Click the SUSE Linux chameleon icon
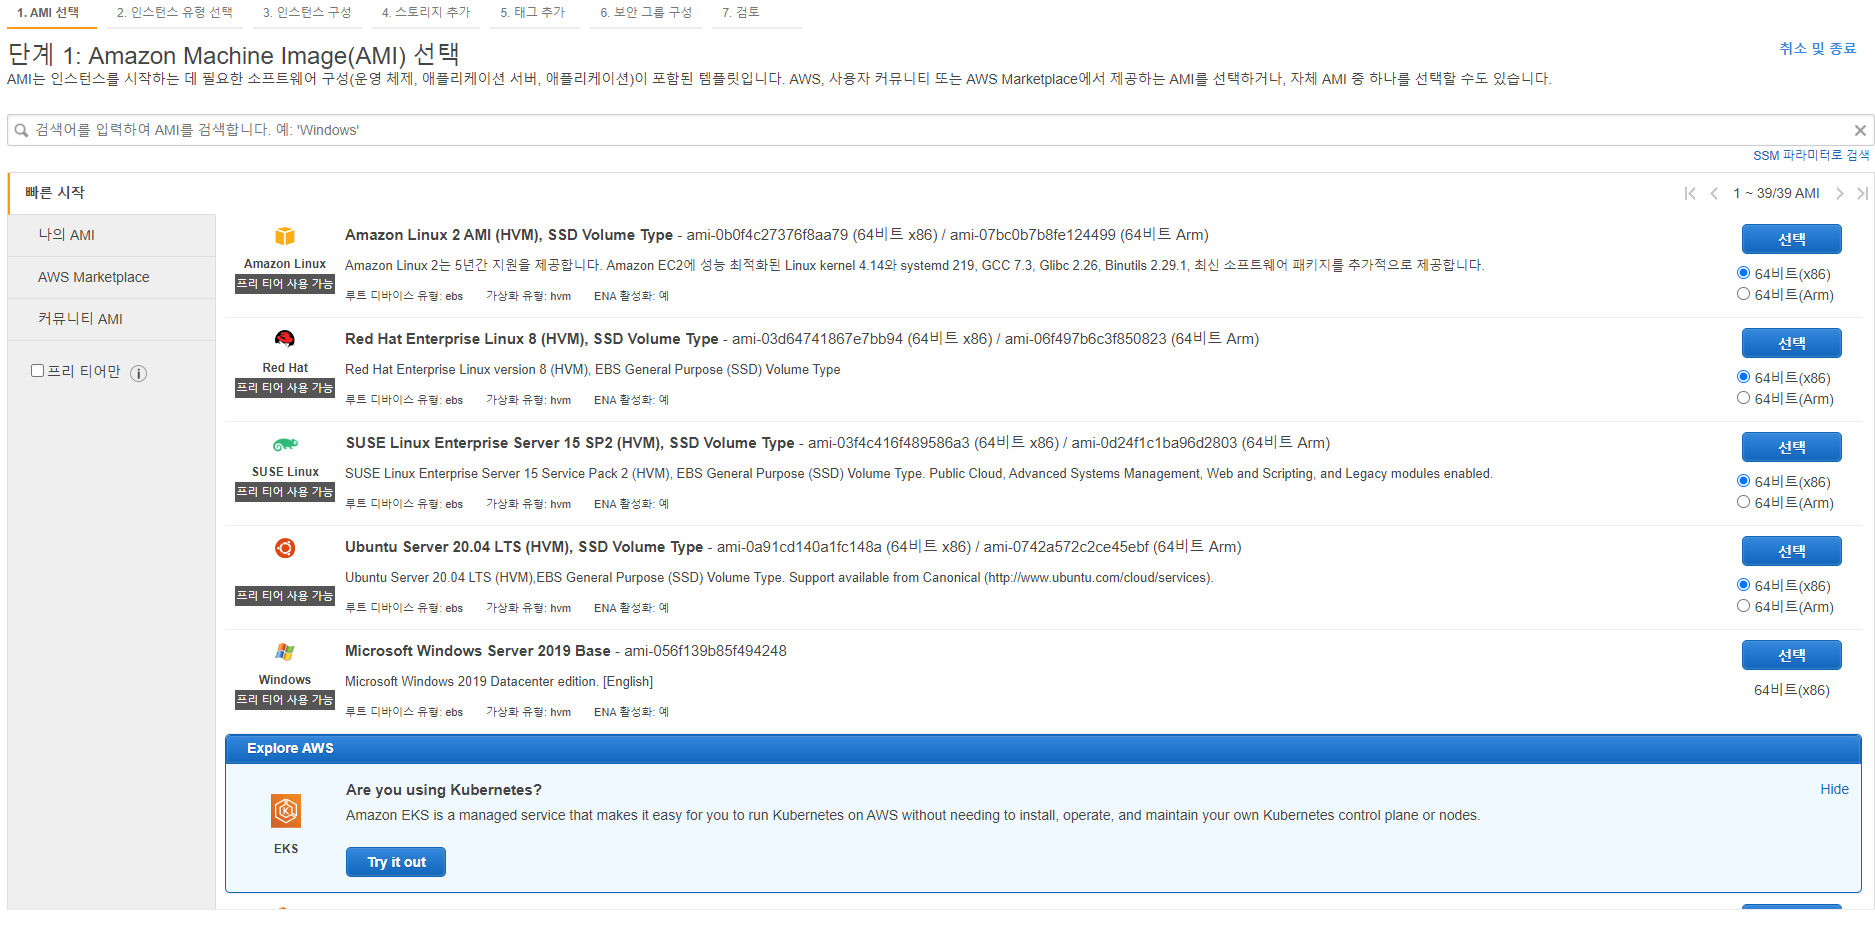The image size is (1875, 935). click(x=285, y=444)
